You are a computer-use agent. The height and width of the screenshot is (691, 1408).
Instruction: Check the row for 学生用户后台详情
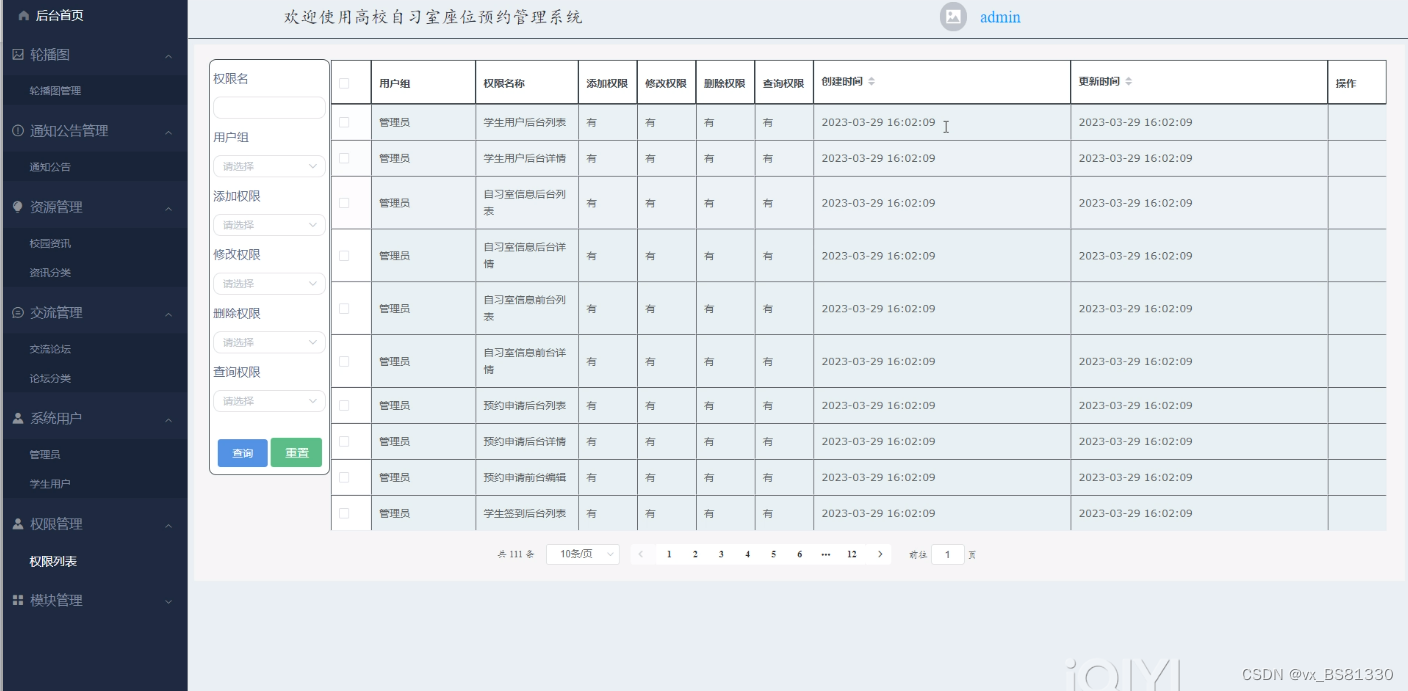point(344,158)
